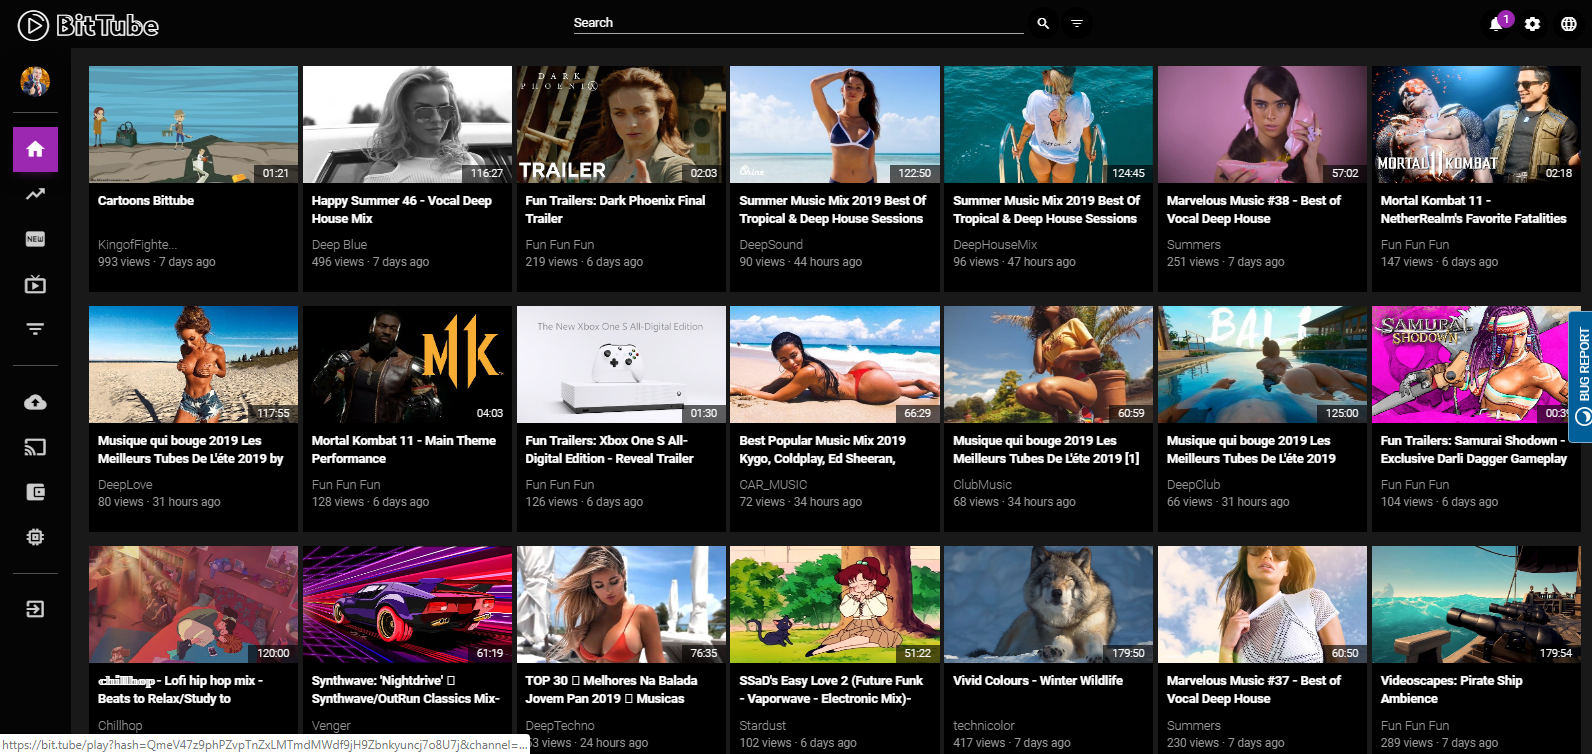This screenshot has height=754, width=1592.
Task: Open the Happy Summer 46 video thumbnail
Action: [407, 124]
